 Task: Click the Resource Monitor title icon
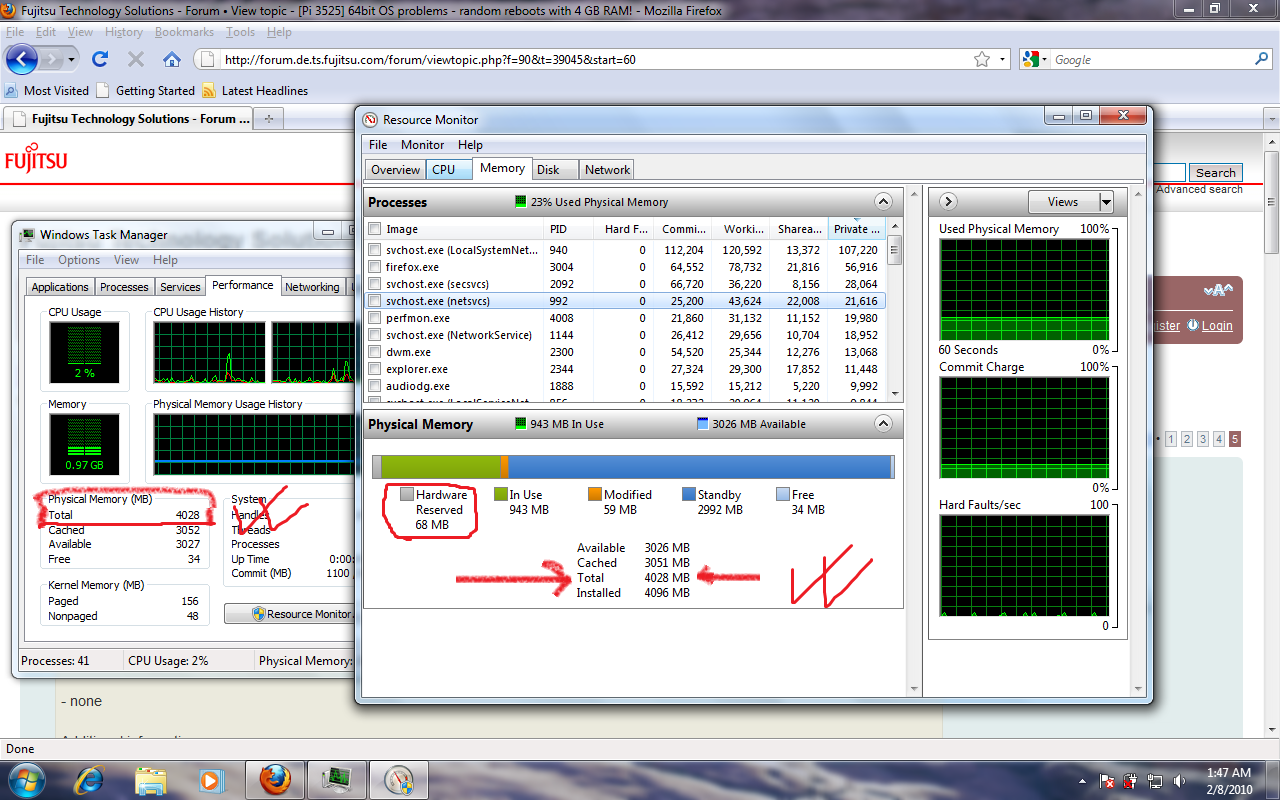click(370, 119)
